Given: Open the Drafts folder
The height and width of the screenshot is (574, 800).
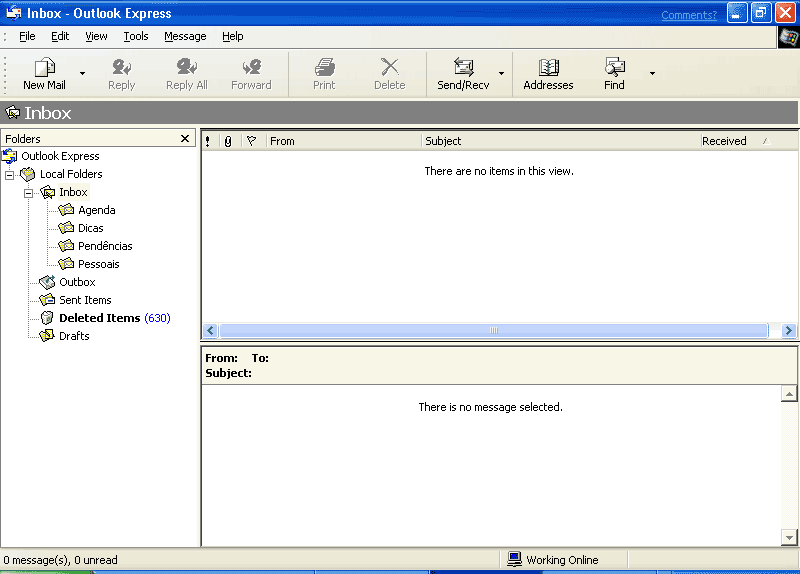Looking at the screenshot, I should (74, 336).
